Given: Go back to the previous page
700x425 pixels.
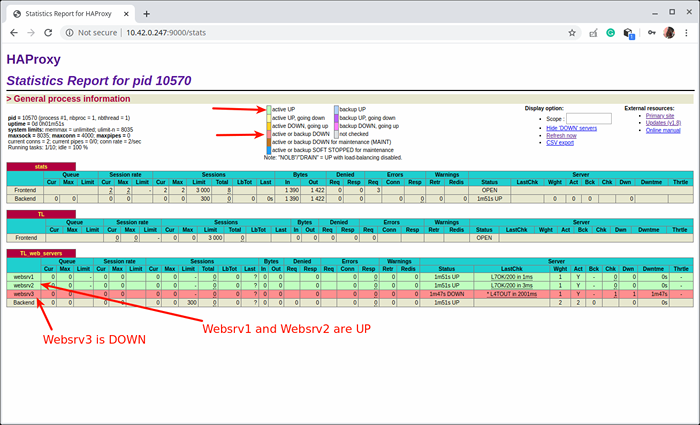Looking at the screenshot, I should [x=14, y=33].
